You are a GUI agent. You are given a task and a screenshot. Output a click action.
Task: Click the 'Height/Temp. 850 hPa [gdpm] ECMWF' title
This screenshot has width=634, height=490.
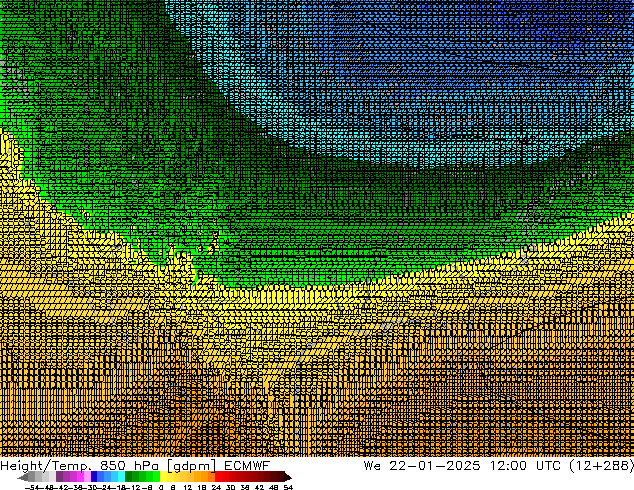click(x=135, y=466)
